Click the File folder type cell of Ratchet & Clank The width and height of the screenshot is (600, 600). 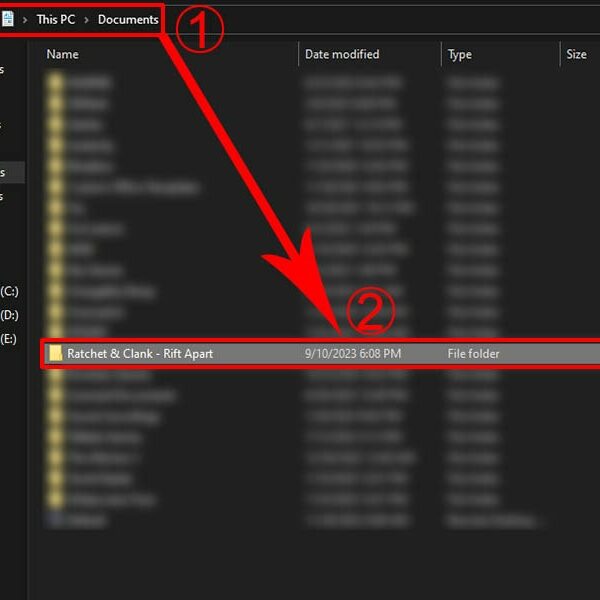coord(473,354)
